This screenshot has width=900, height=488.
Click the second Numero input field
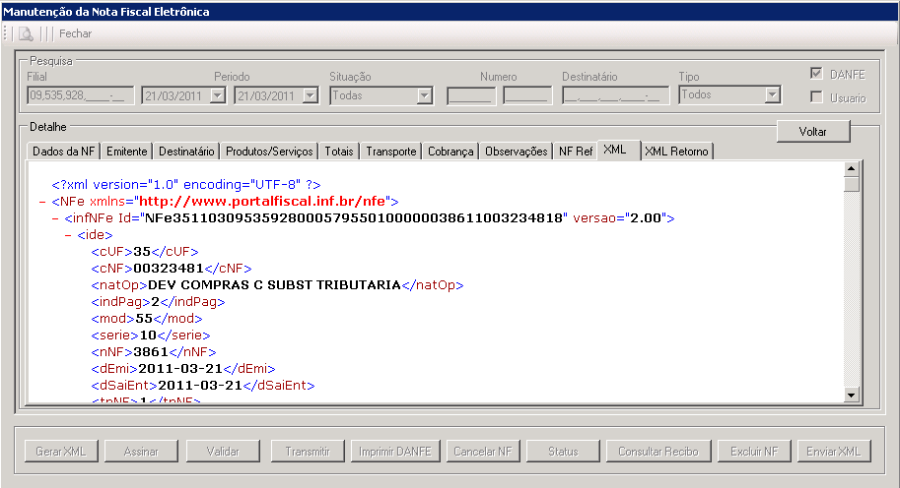pos(527,95)
